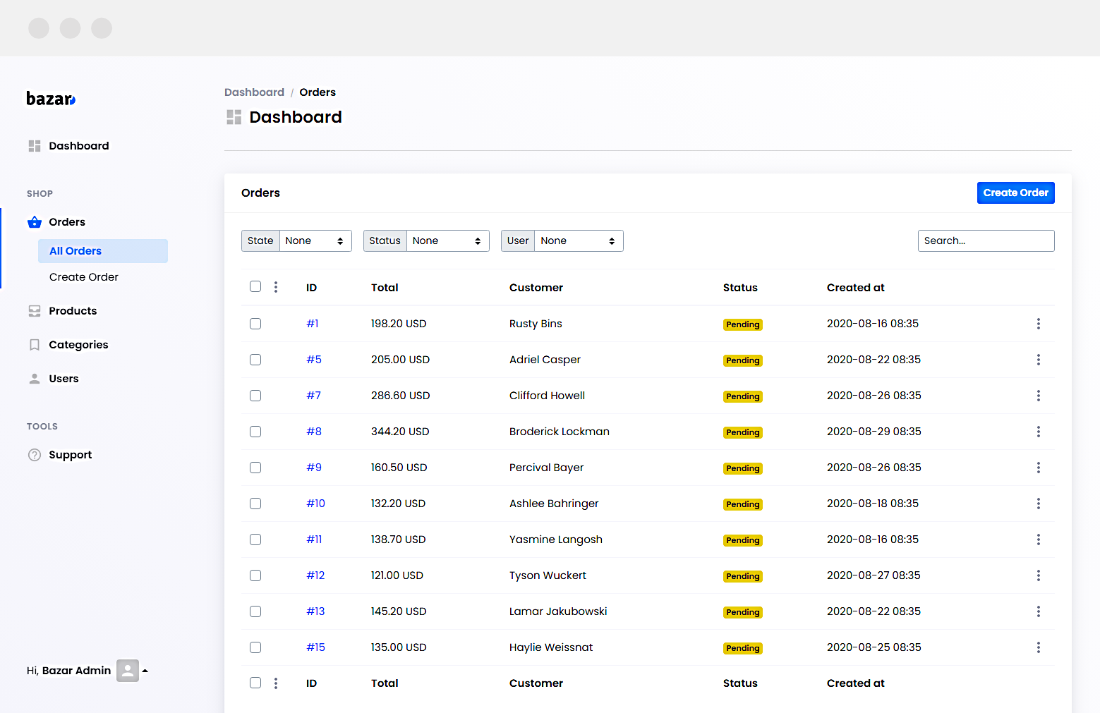1100x713 pixels.
Task: Expand the State filter dropdown
Action: click(314, 241)
